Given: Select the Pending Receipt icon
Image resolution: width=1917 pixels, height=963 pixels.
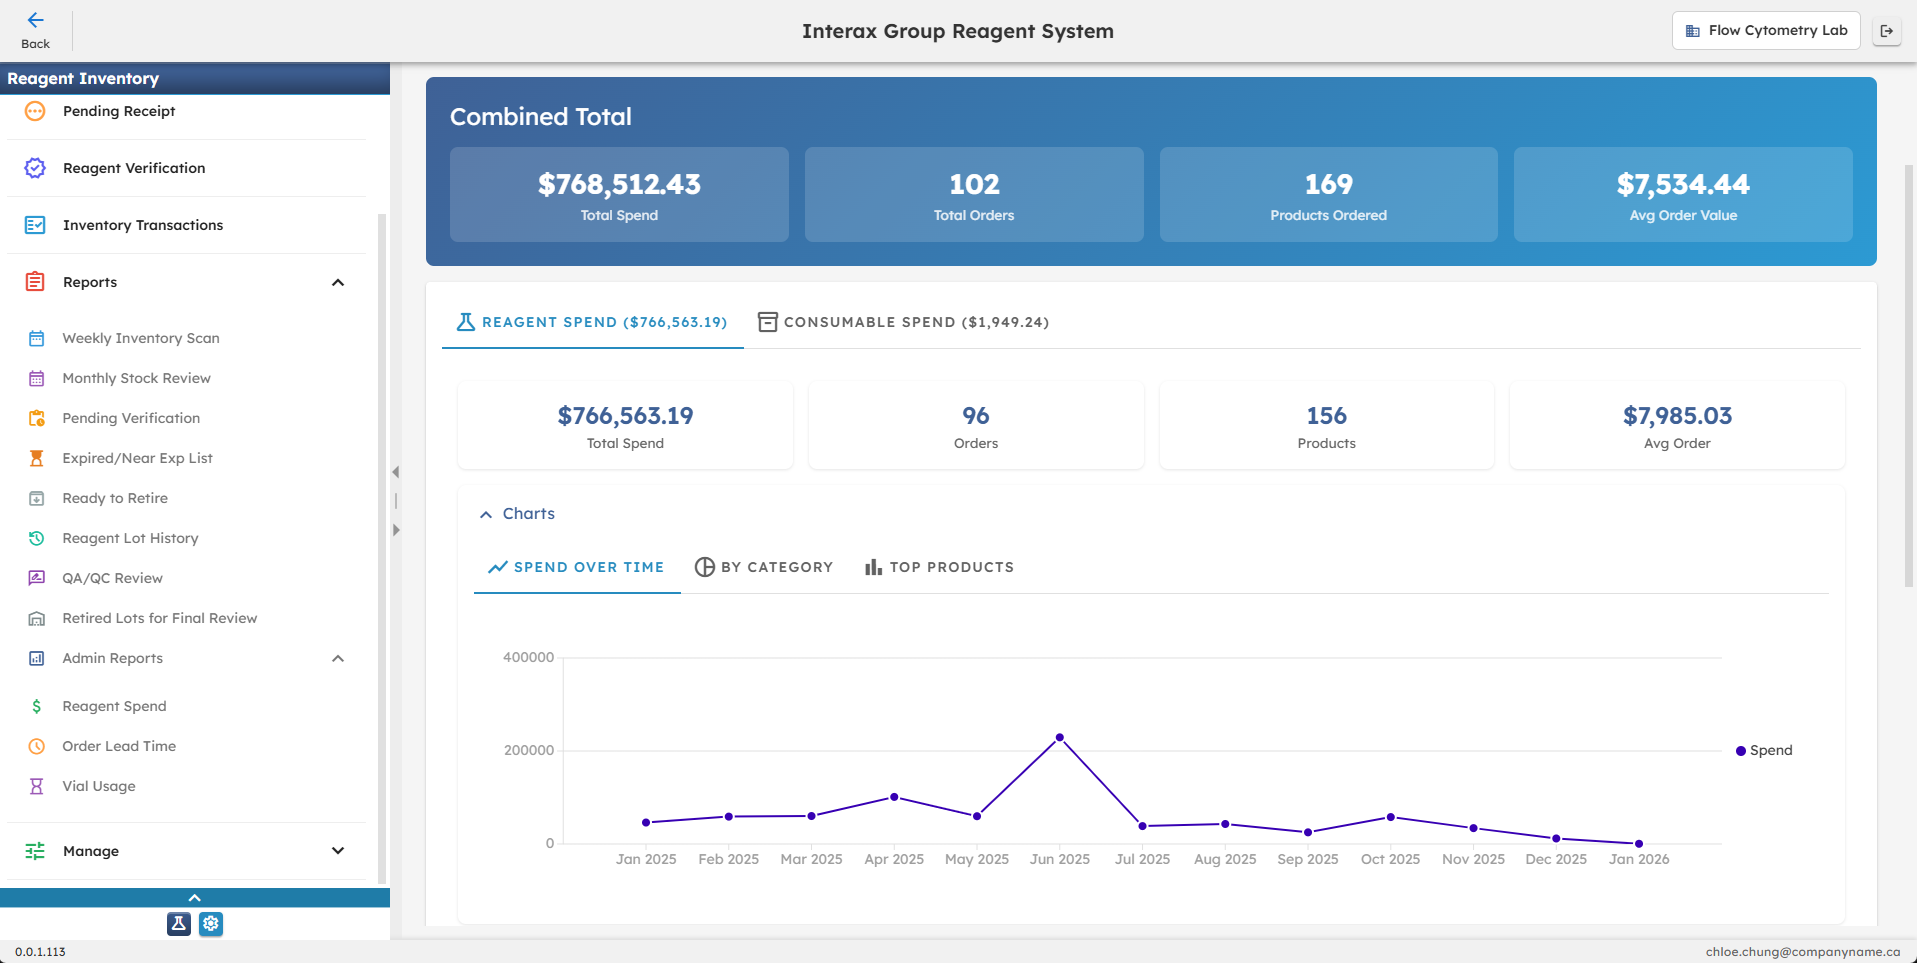Looking at the screenshot, I should [35, 111].
